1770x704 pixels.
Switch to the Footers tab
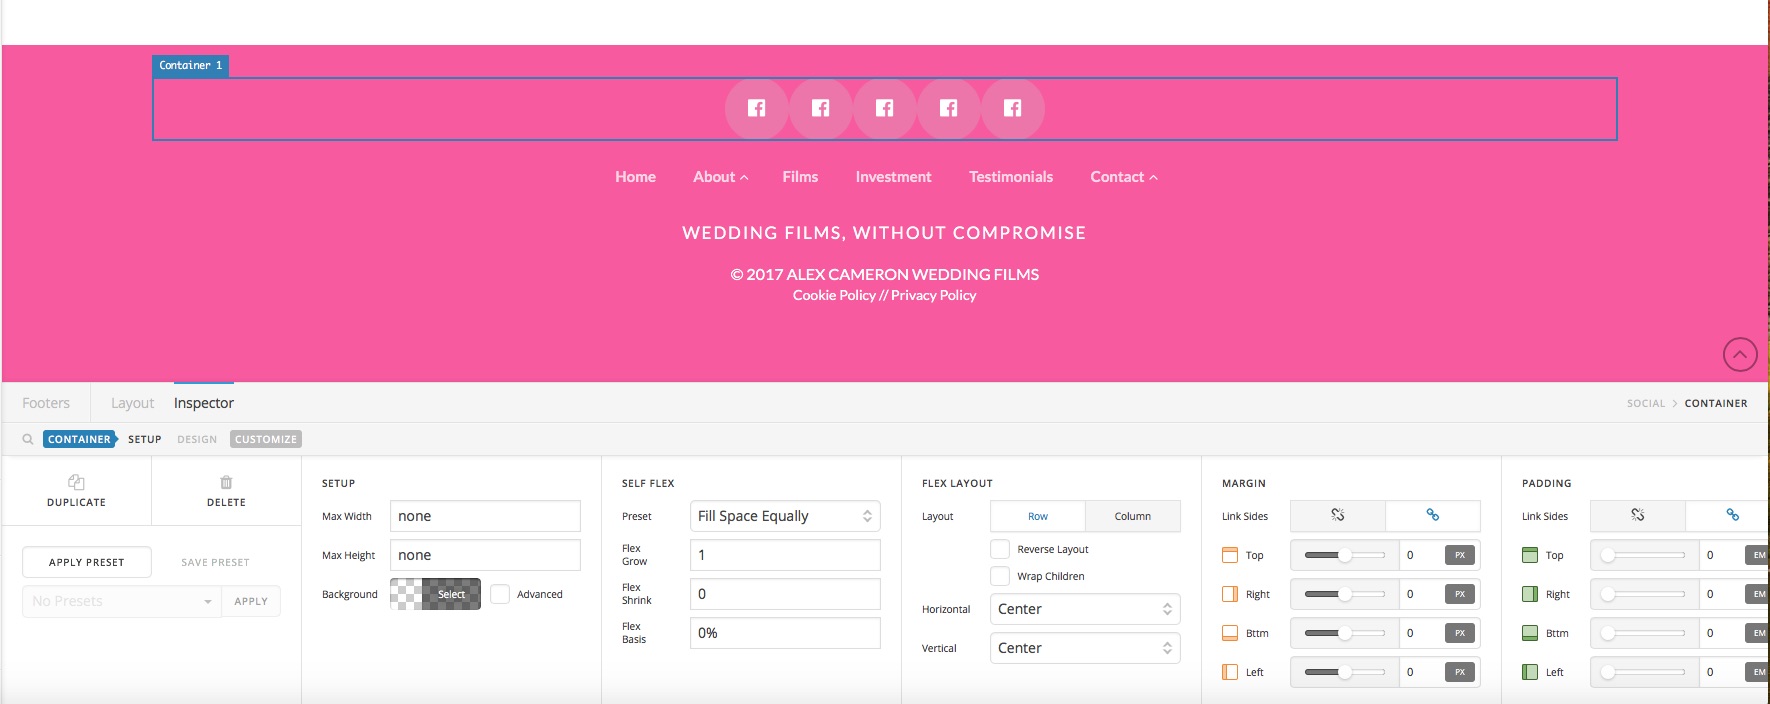tap(46, 403)
